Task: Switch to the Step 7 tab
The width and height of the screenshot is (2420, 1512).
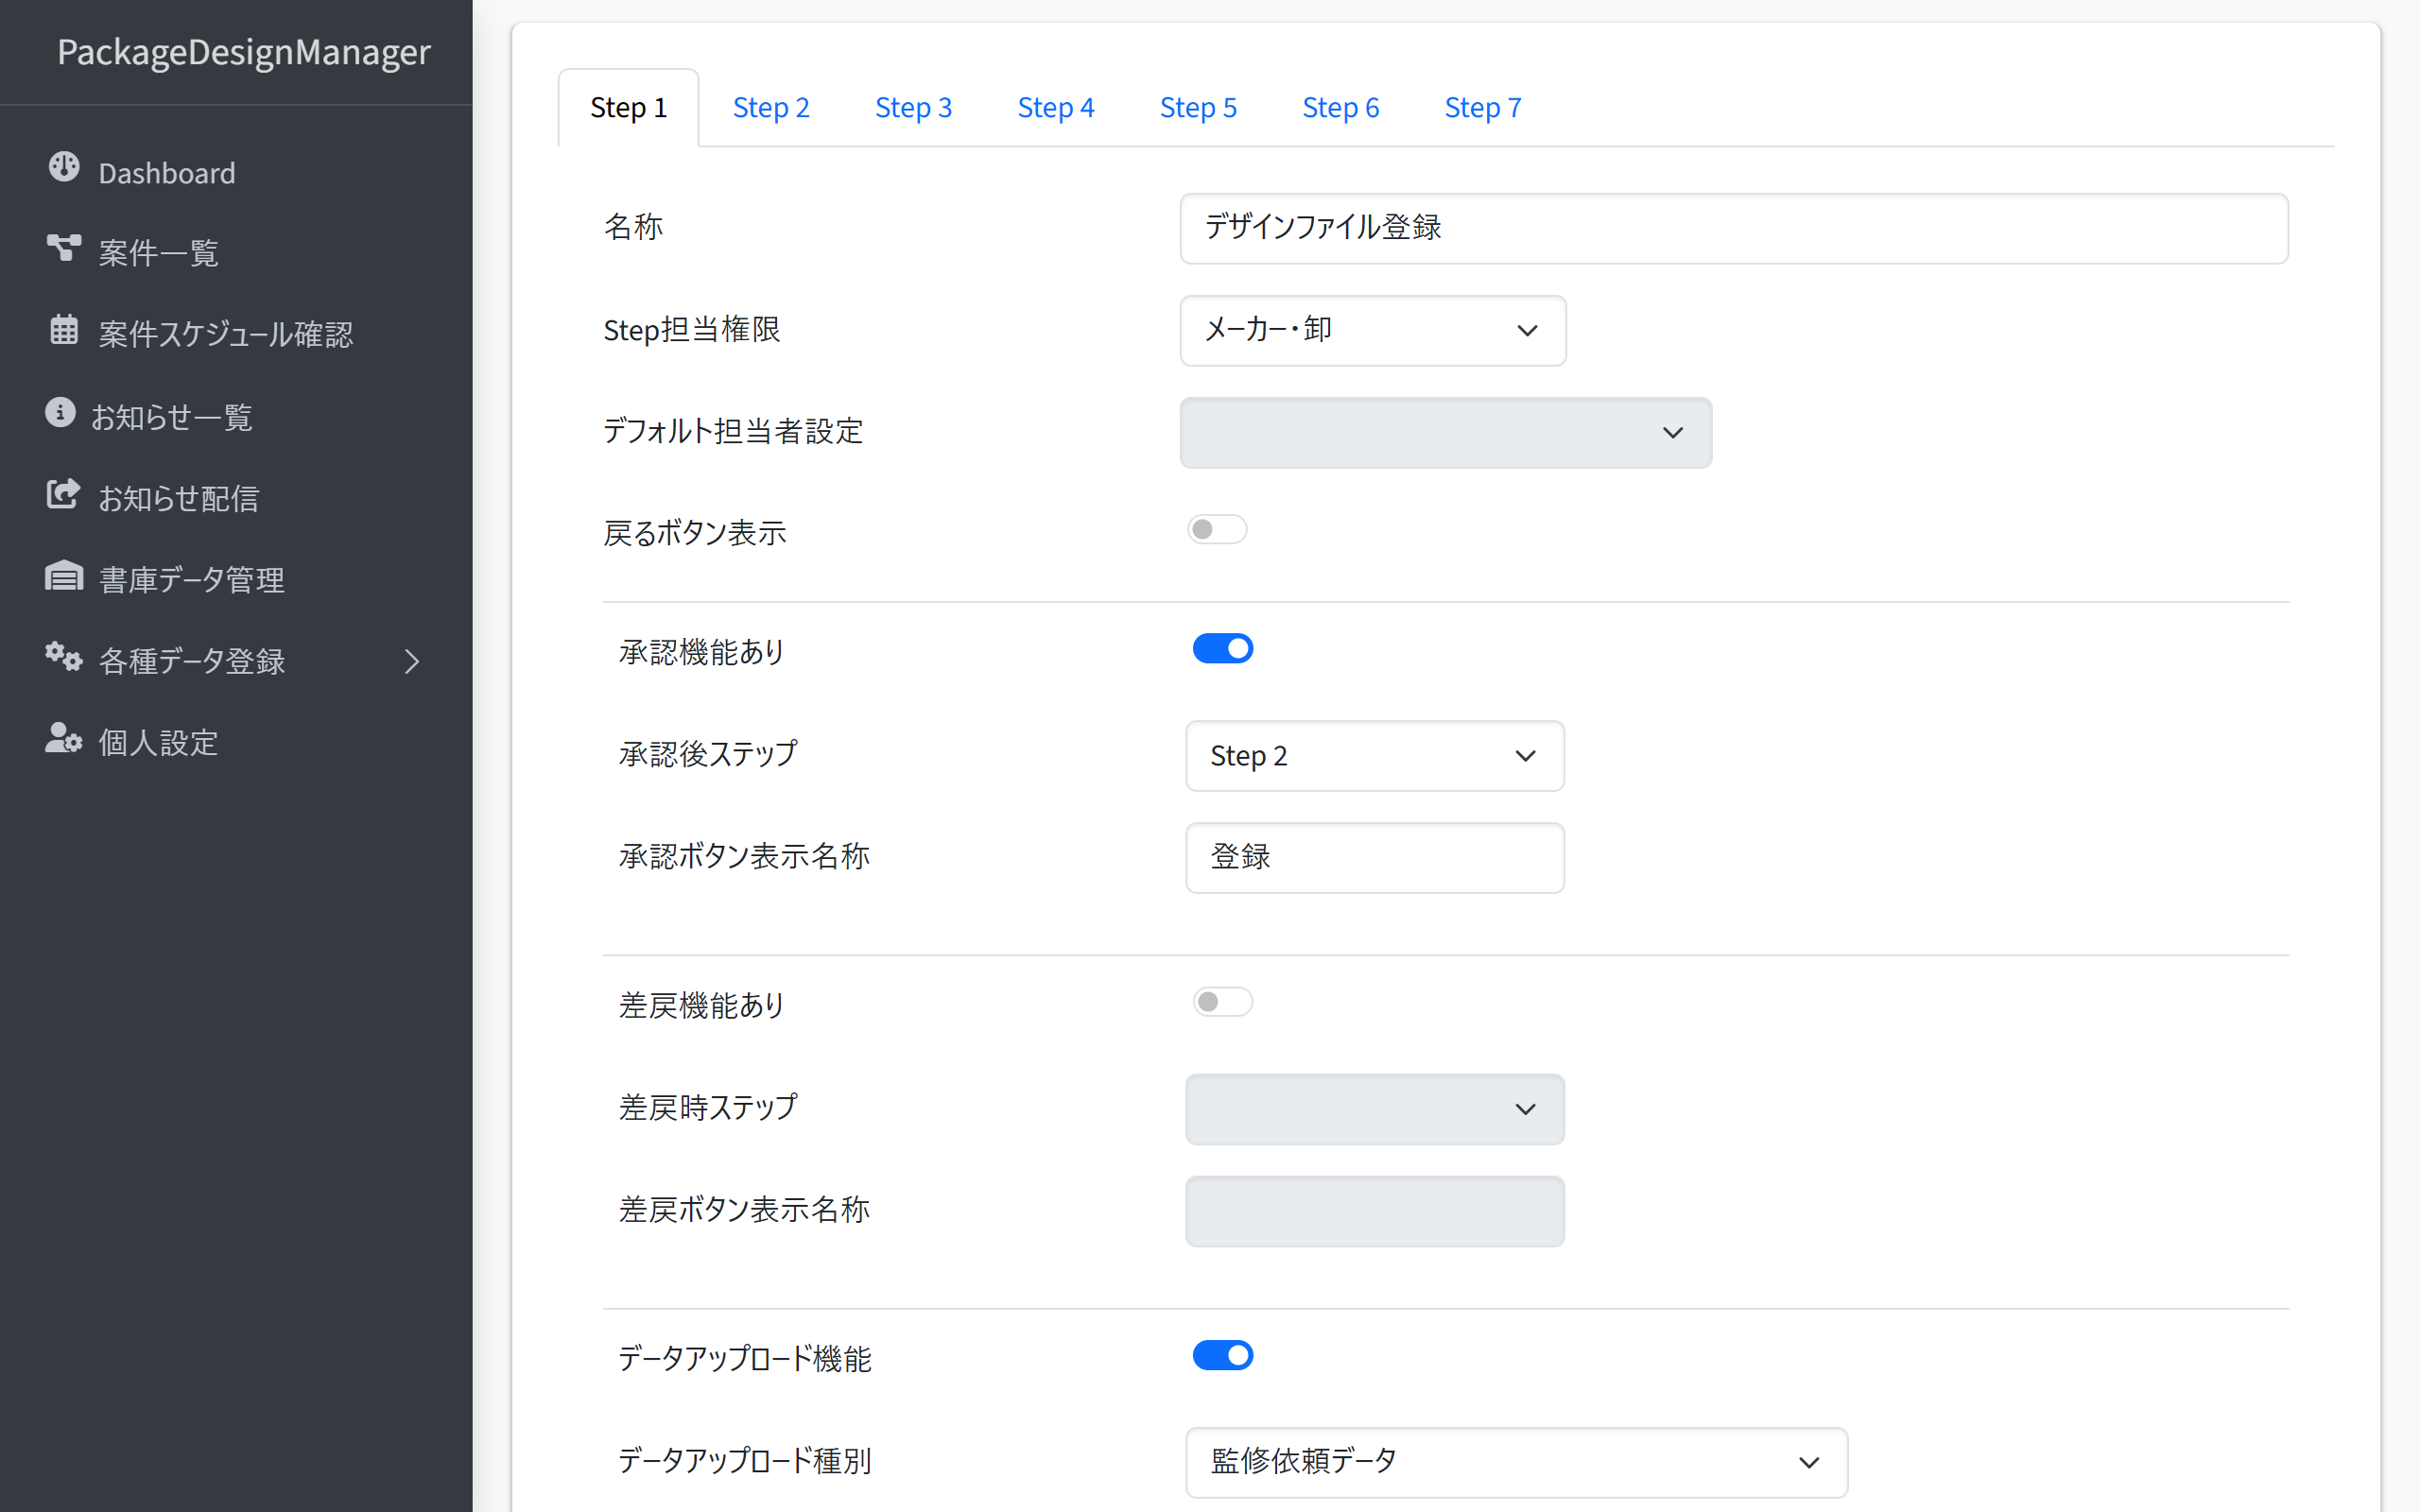Action: [x=1482, y=108]
